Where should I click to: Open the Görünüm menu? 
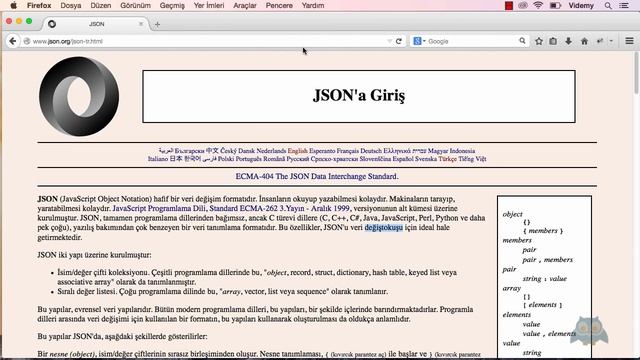pos(136,5)
